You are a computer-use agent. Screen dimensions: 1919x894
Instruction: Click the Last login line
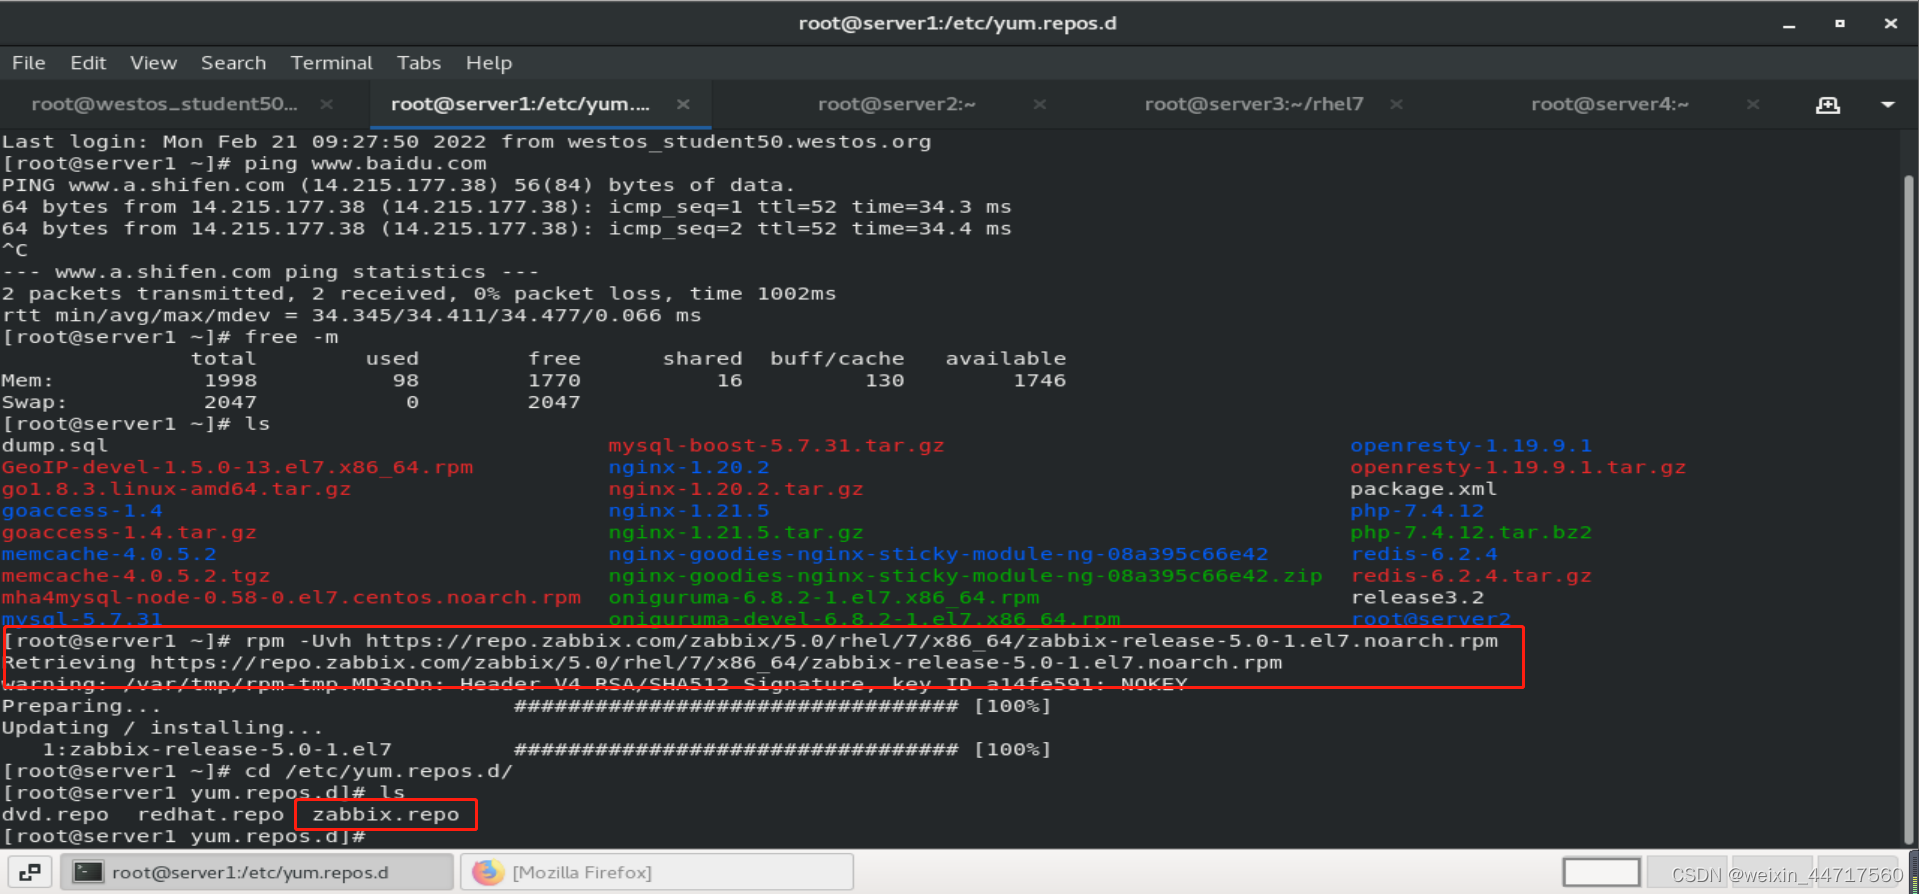click(466, 142)
